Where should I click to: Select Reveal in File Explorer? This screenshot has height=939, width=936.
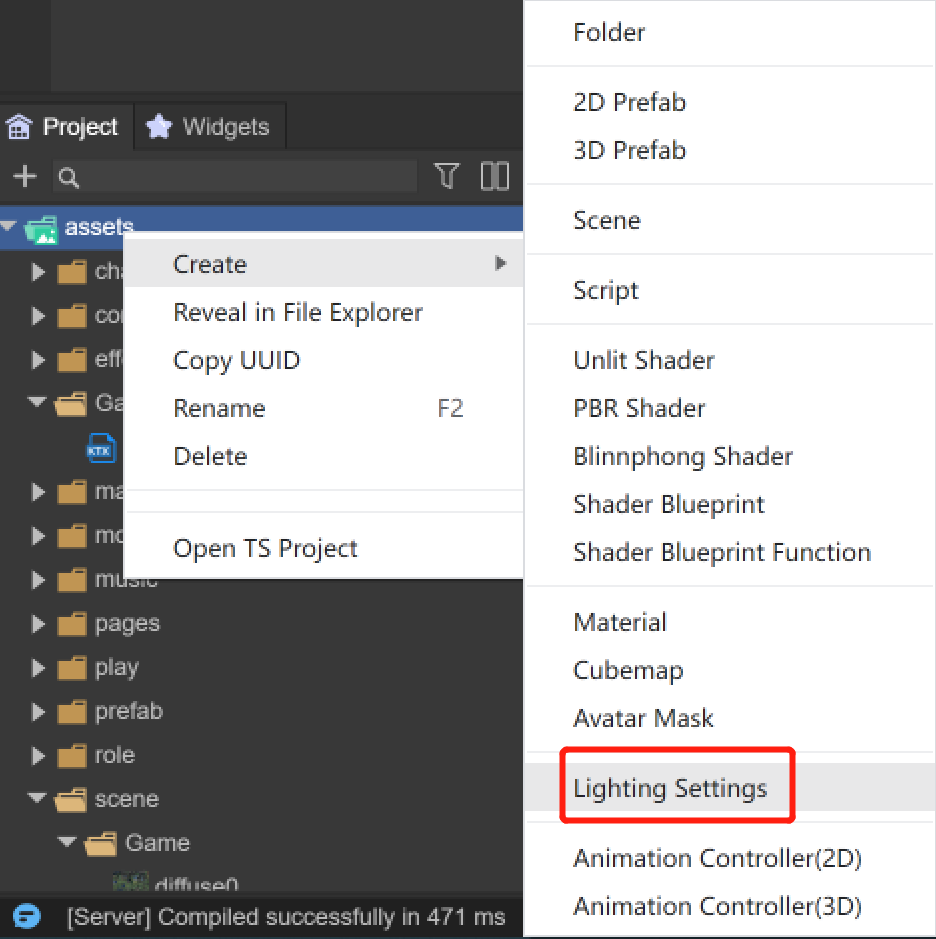297,312
